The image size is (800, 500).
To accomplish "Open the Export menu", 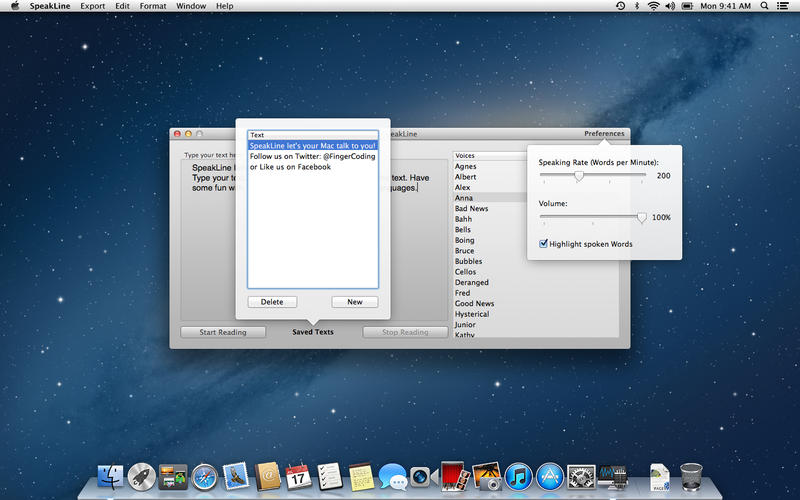I will tap(93, 6).
